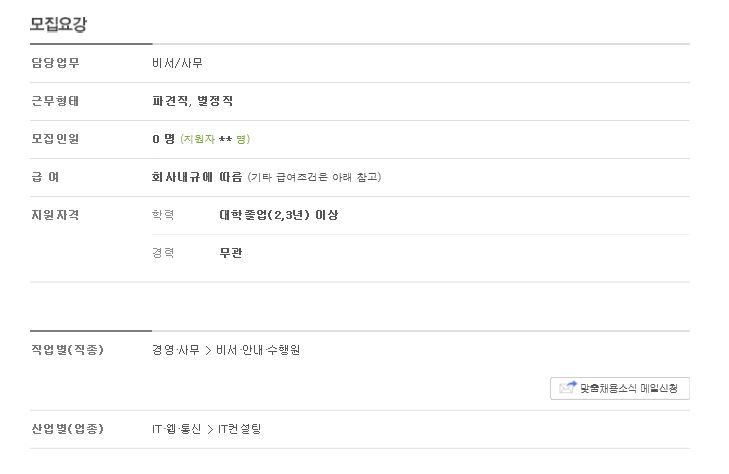Click the 직업별(직종) row label

click(x=67, y=350)
